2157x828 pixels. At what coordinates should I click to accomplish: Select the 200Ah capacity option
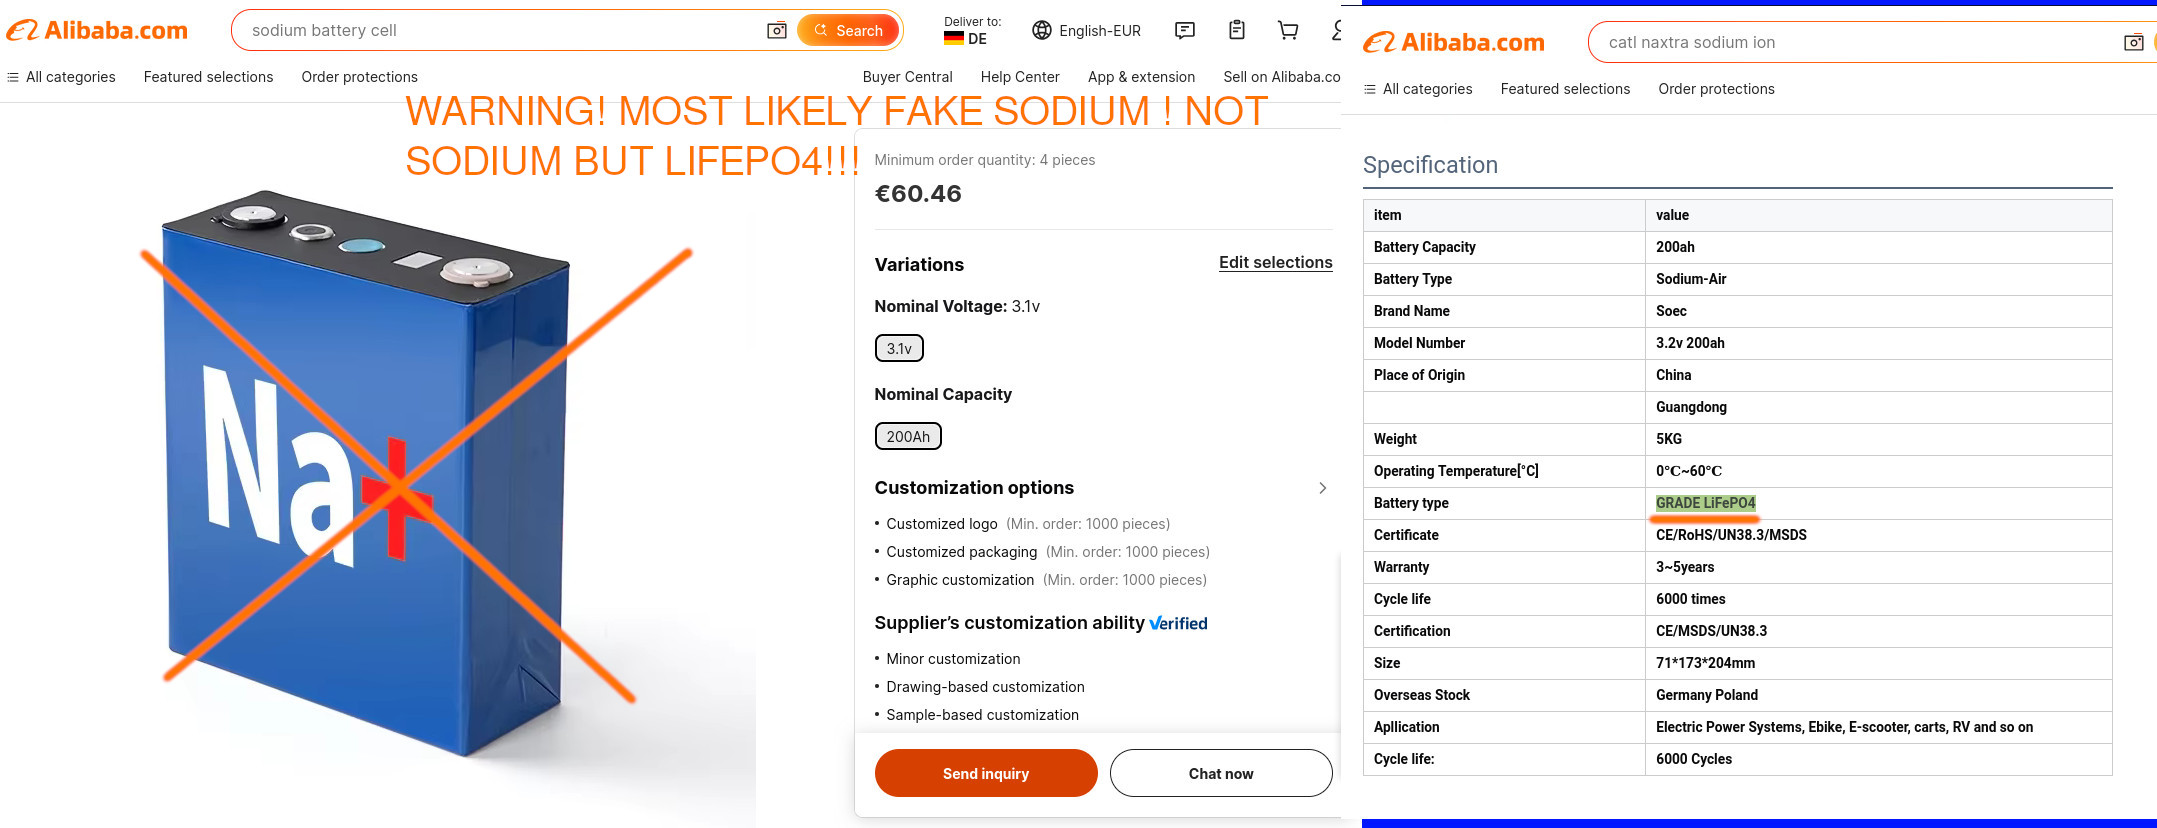(x=908, y=436)
